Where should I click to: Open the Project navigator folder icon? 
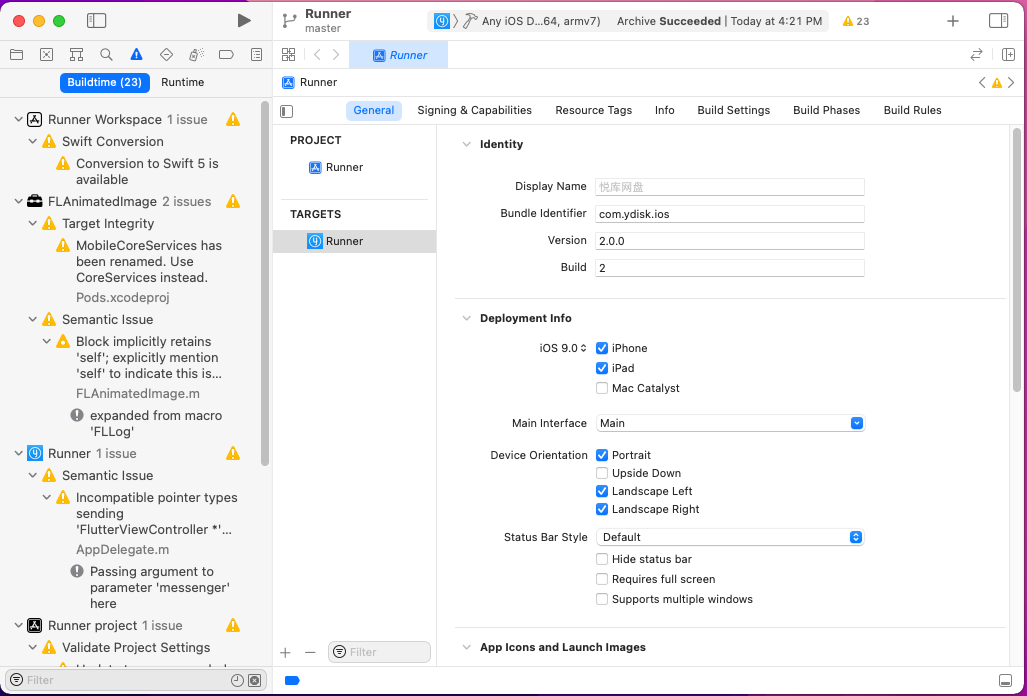(x=16, y=55)
